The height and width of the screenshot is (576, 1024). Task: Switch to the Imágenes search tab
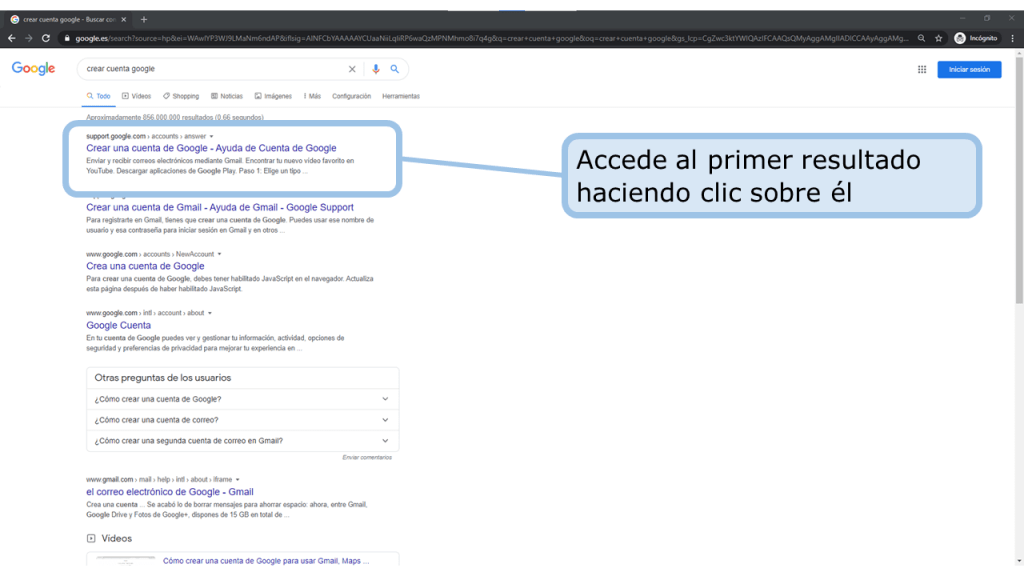tap(273, 96)
